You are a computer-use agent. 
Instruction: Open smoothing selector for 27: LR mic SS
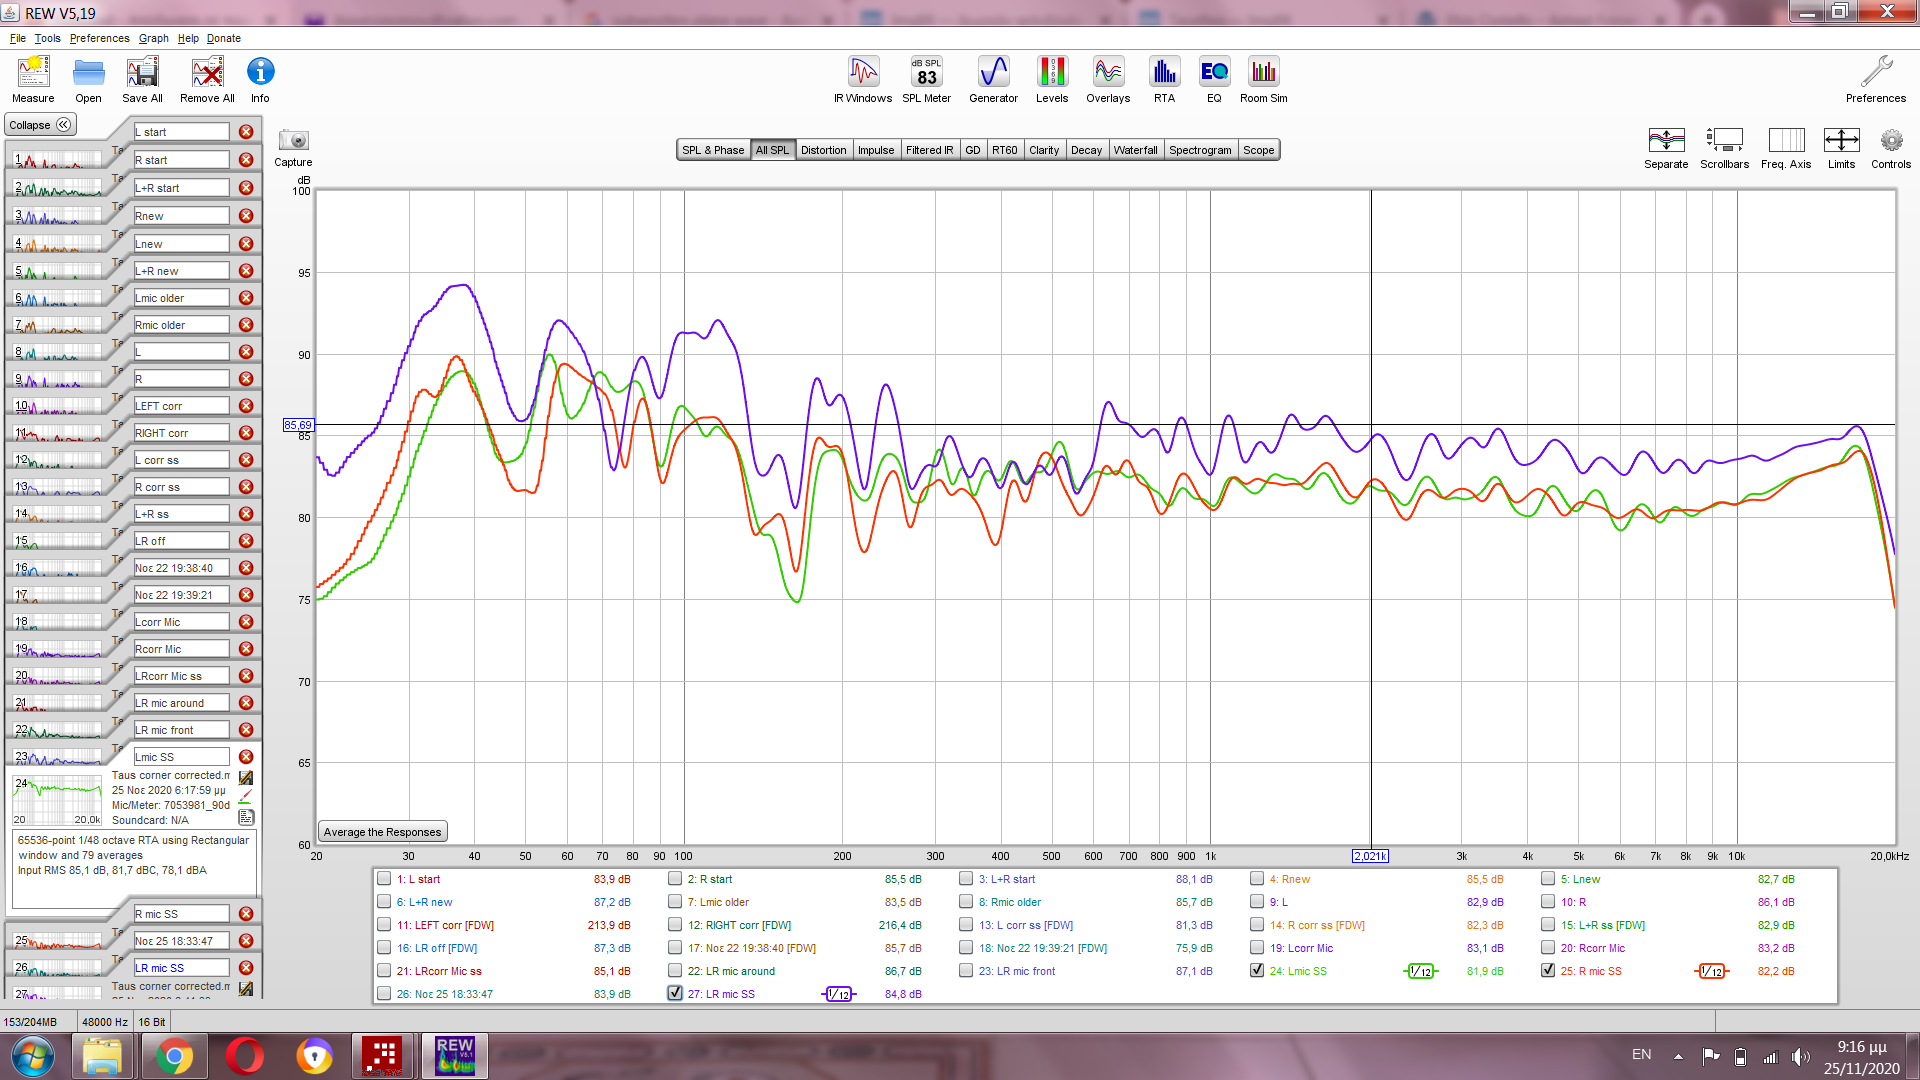pyautogui.click(x=838, y=994)
